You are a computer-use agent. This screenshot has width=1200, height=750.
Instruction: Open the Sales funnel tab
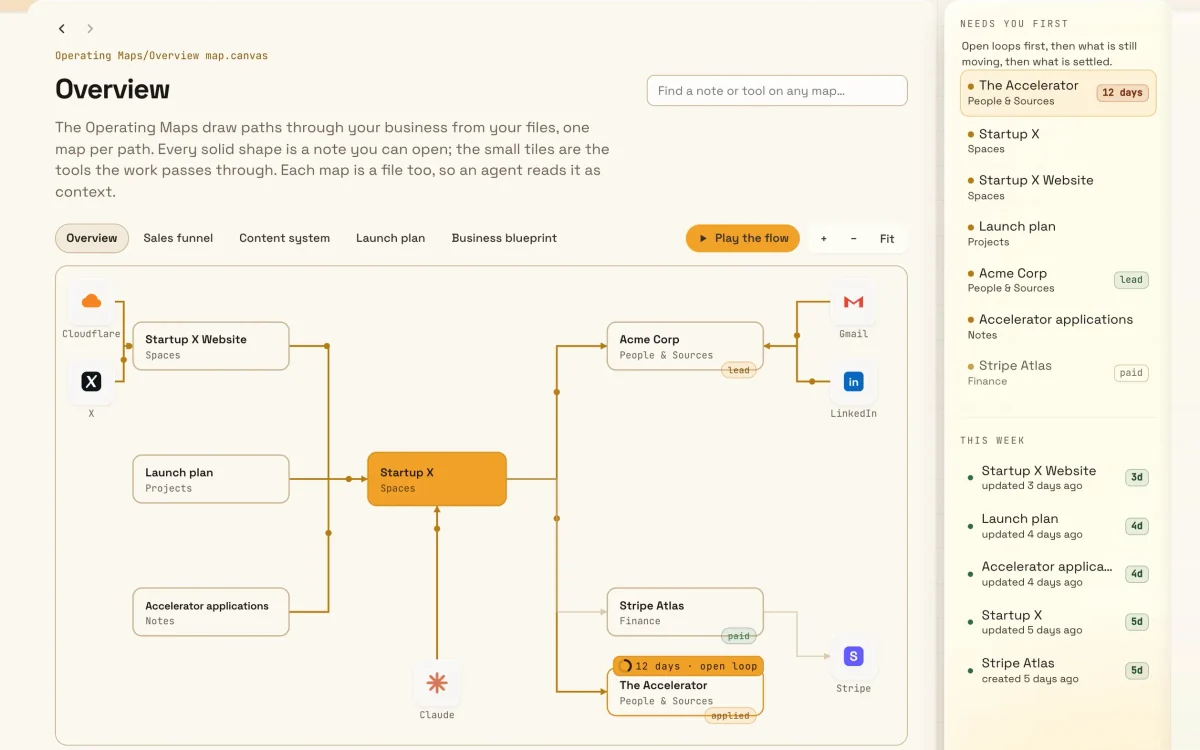178,238
